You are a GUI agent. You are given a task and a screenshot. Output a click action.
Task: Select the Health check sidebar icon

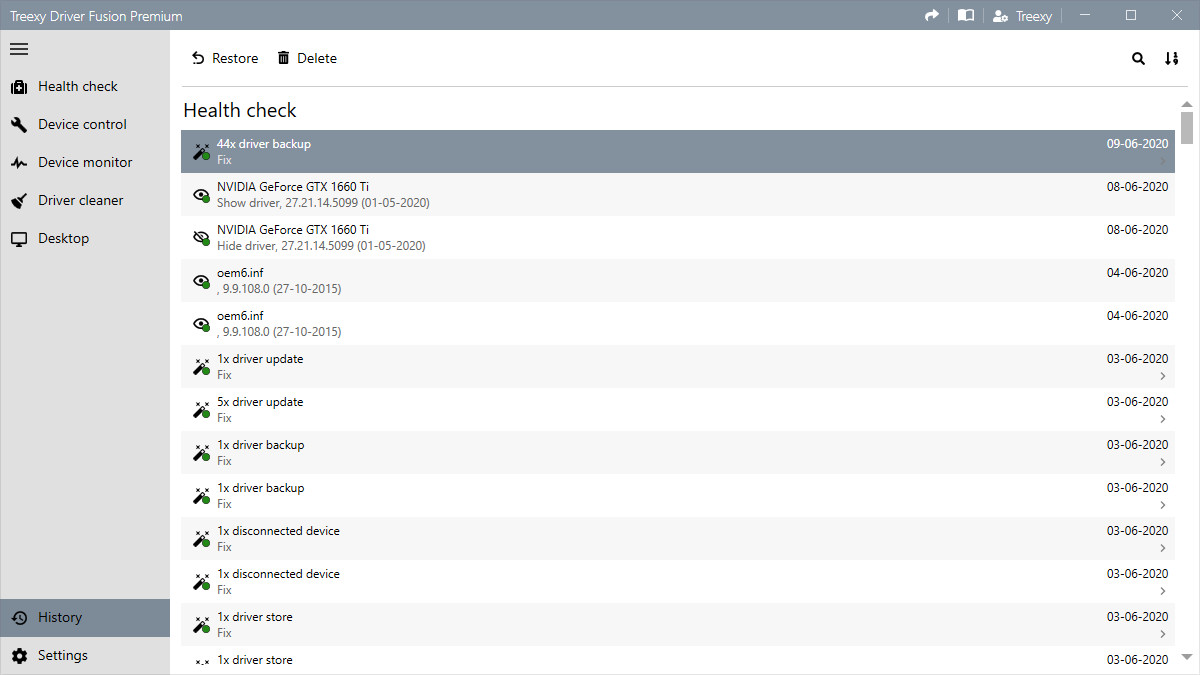coord(19,86)
